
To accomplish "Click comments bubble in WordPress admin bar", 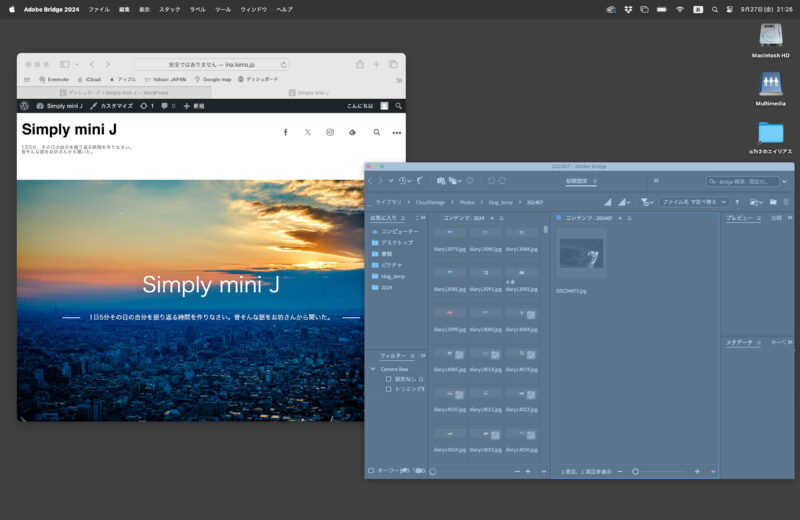I will (x=164, y=106).
